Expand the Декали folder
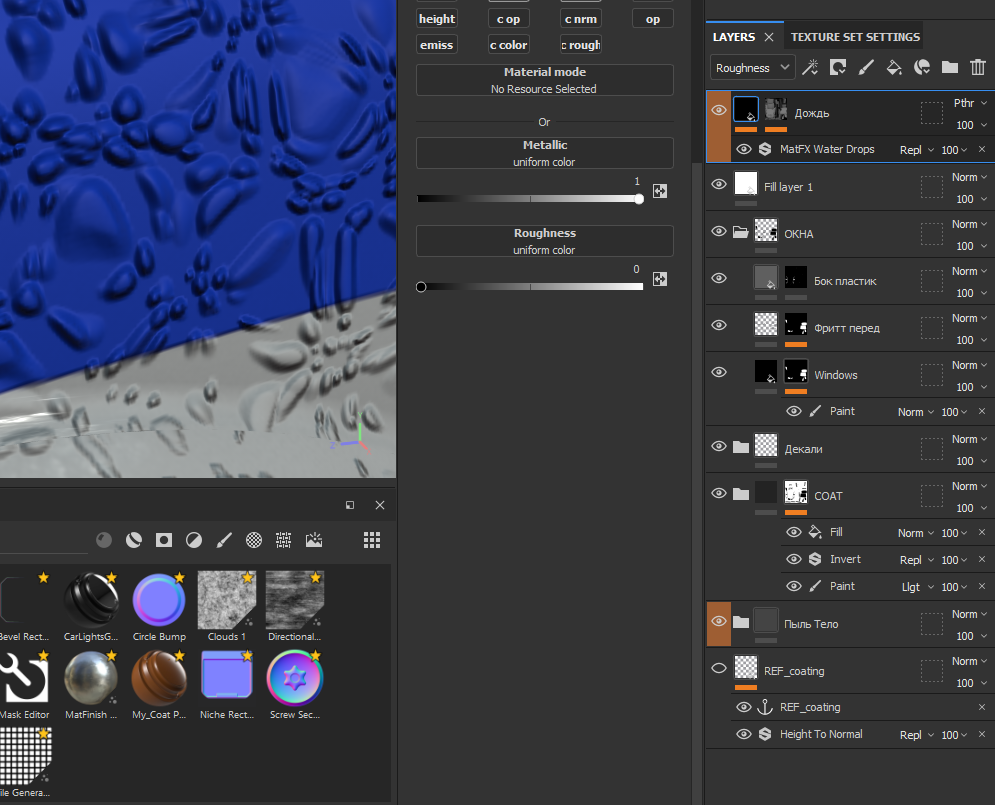 coord(741,447)
